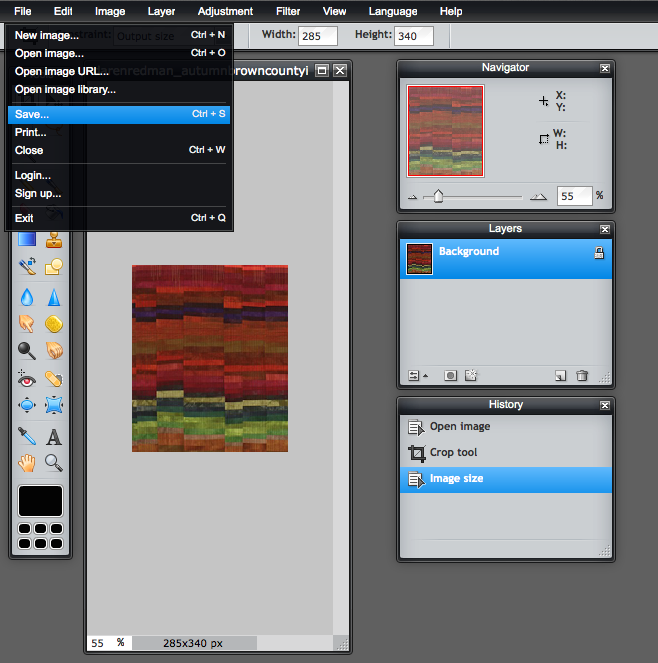Click the Background layer thumbnail
This screenshot has width=658, height=663.
pos(419,259)
